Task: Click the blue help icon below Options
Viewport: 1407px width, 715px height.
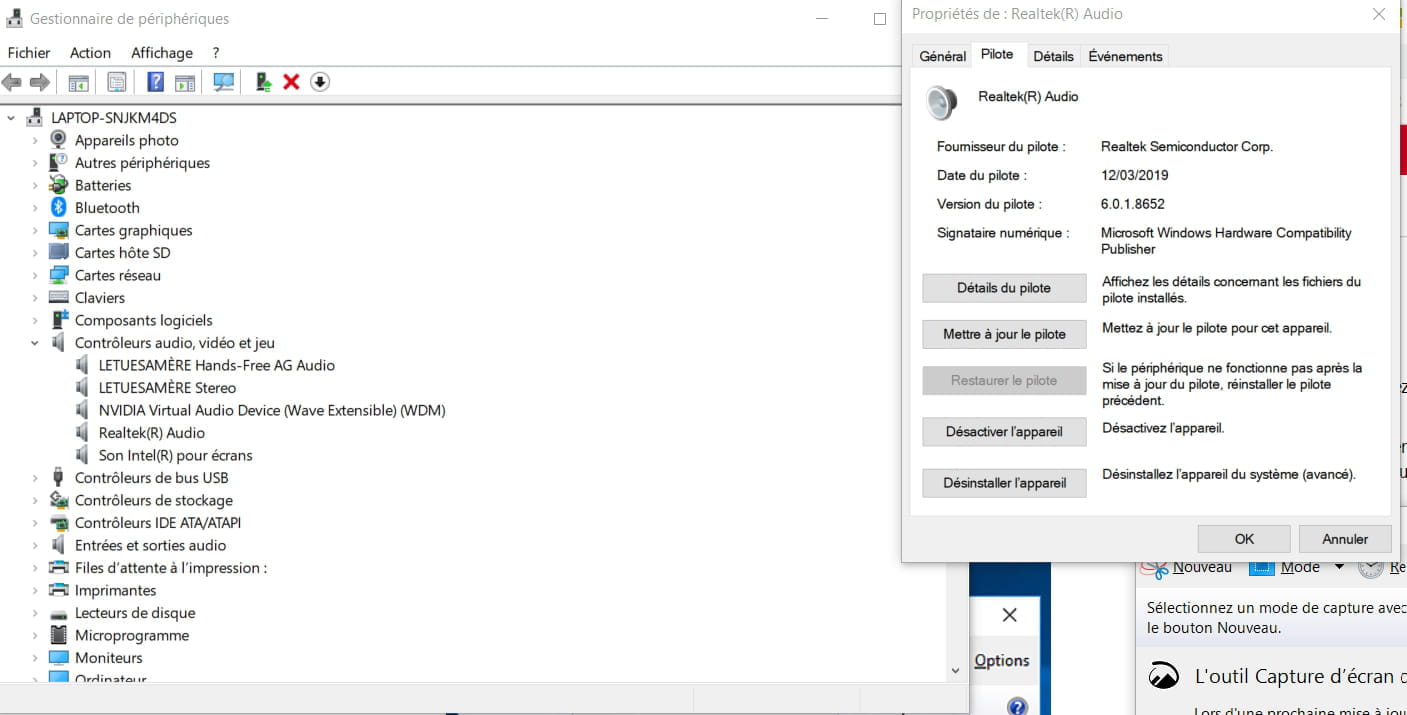Action: click(x=1018, y=706)
